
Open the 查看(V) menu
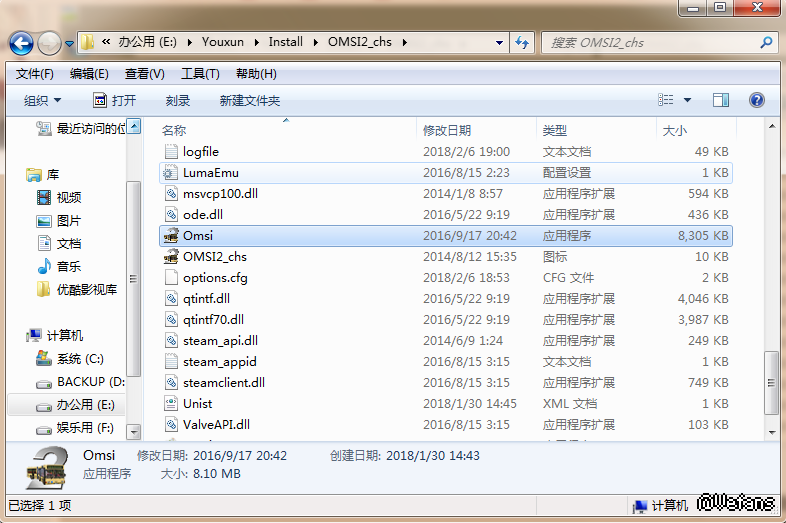point(144,74)
